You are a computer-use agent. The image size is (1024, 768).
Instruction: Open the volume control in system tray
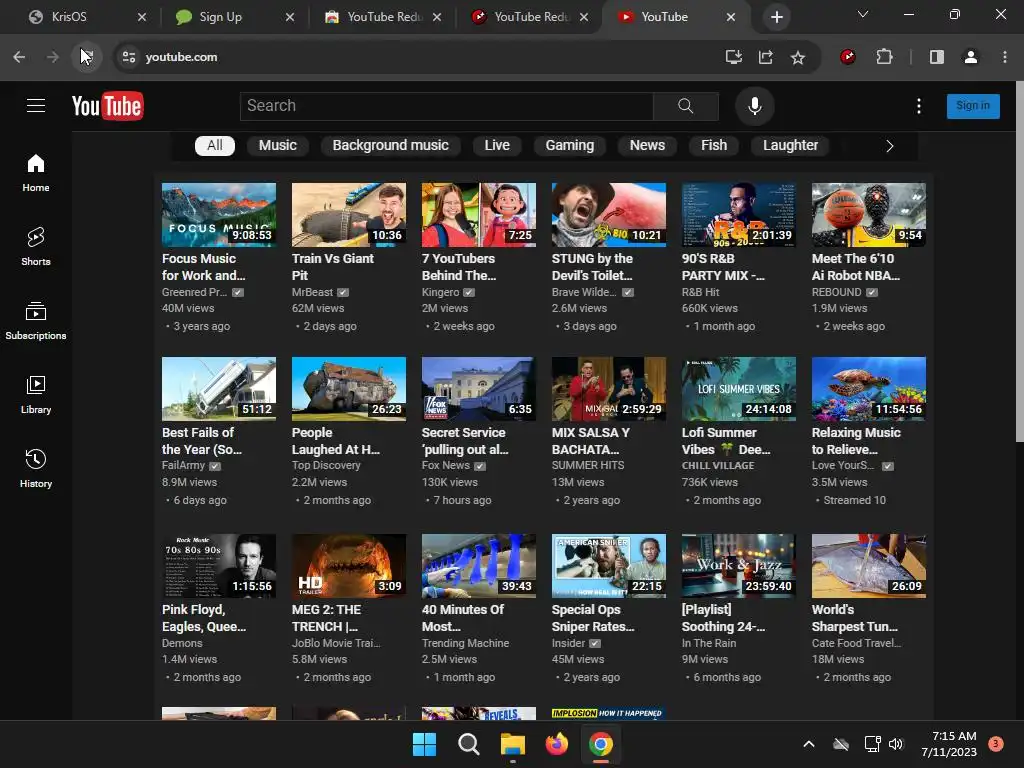pyautogui.click(x=896, y=744)
